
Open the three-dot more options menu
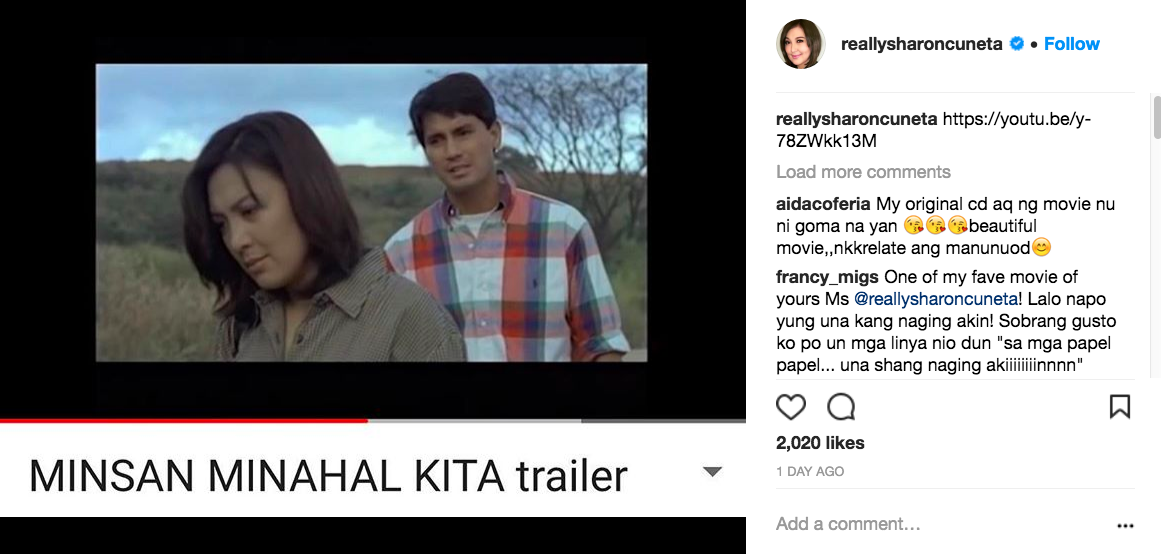pos(1125,526)
